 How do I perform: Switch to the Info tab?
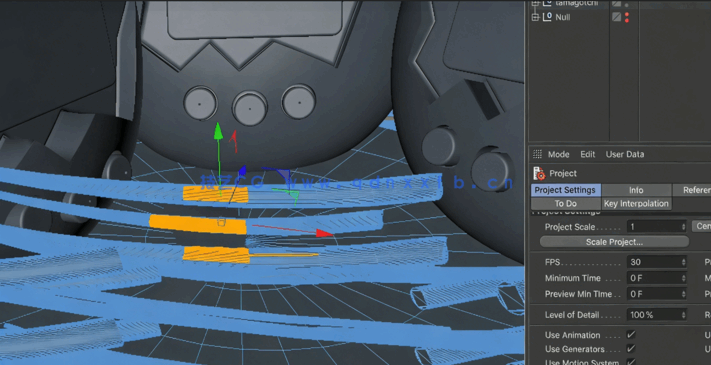pyautogui.click(x=636, y=190)
